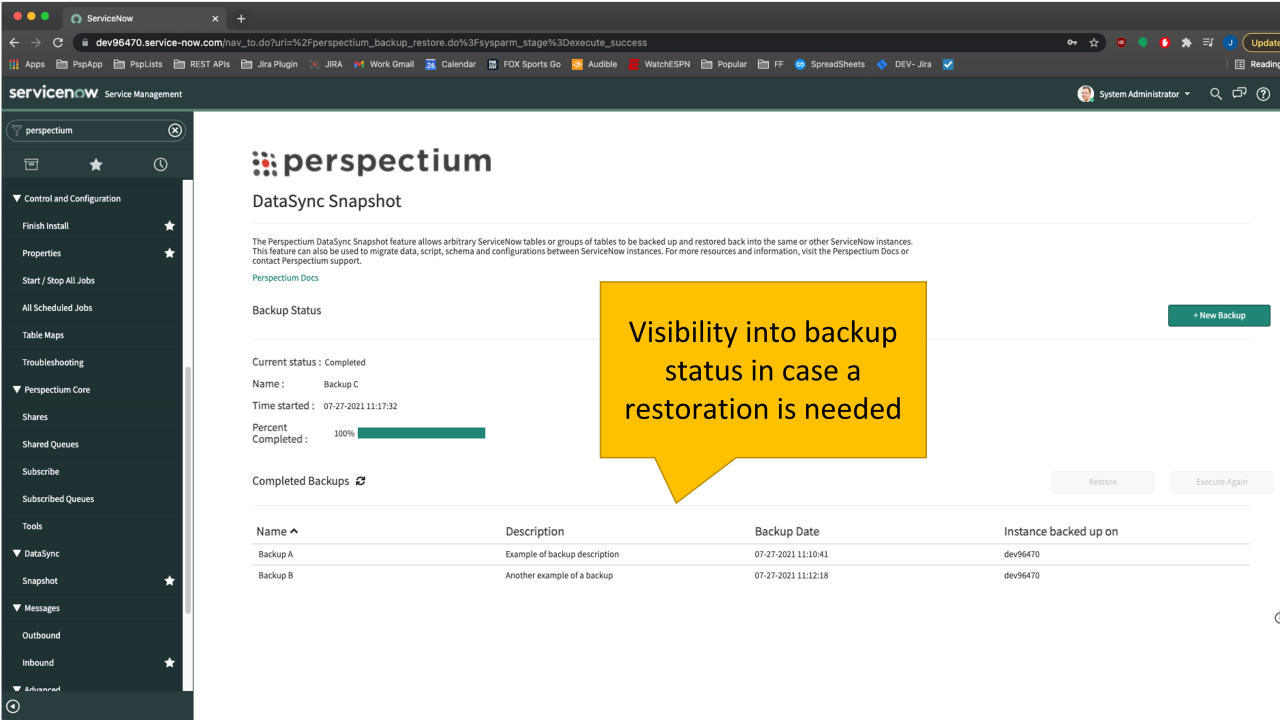Image resolution: width=1280 pixels, height=720 pixels.
Task: Open the SpreadSheets bookmark
Action: point(830,64)
